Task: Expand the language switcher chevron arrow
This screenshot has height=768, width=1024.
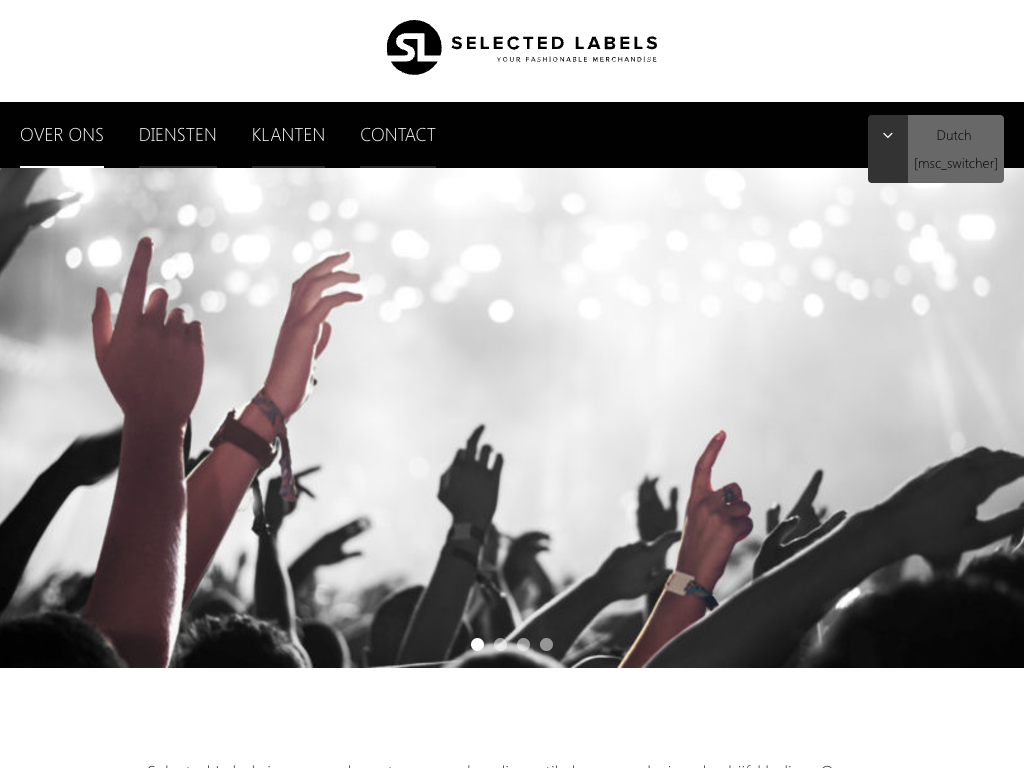Action: [888, 135]
